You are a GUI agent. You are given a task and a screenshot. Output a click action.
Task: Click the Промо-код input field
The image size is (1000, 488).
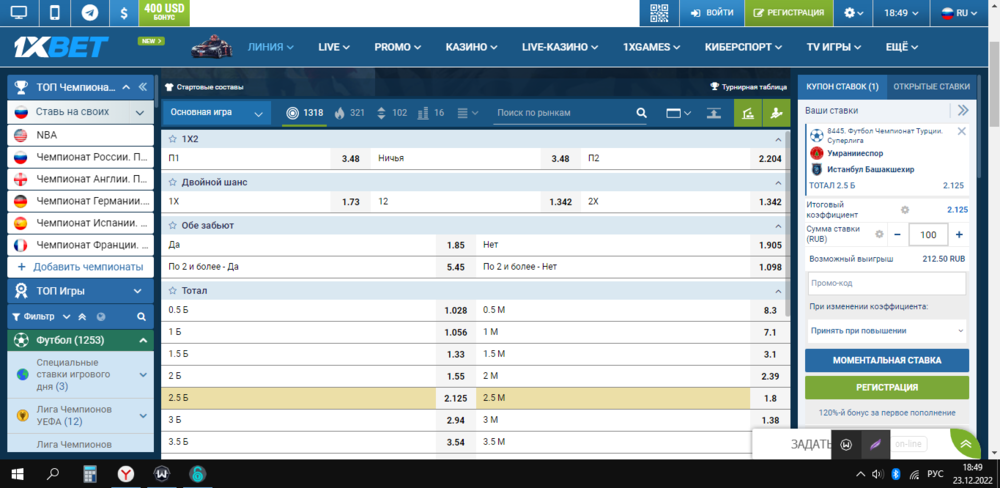tap(886, 283)
